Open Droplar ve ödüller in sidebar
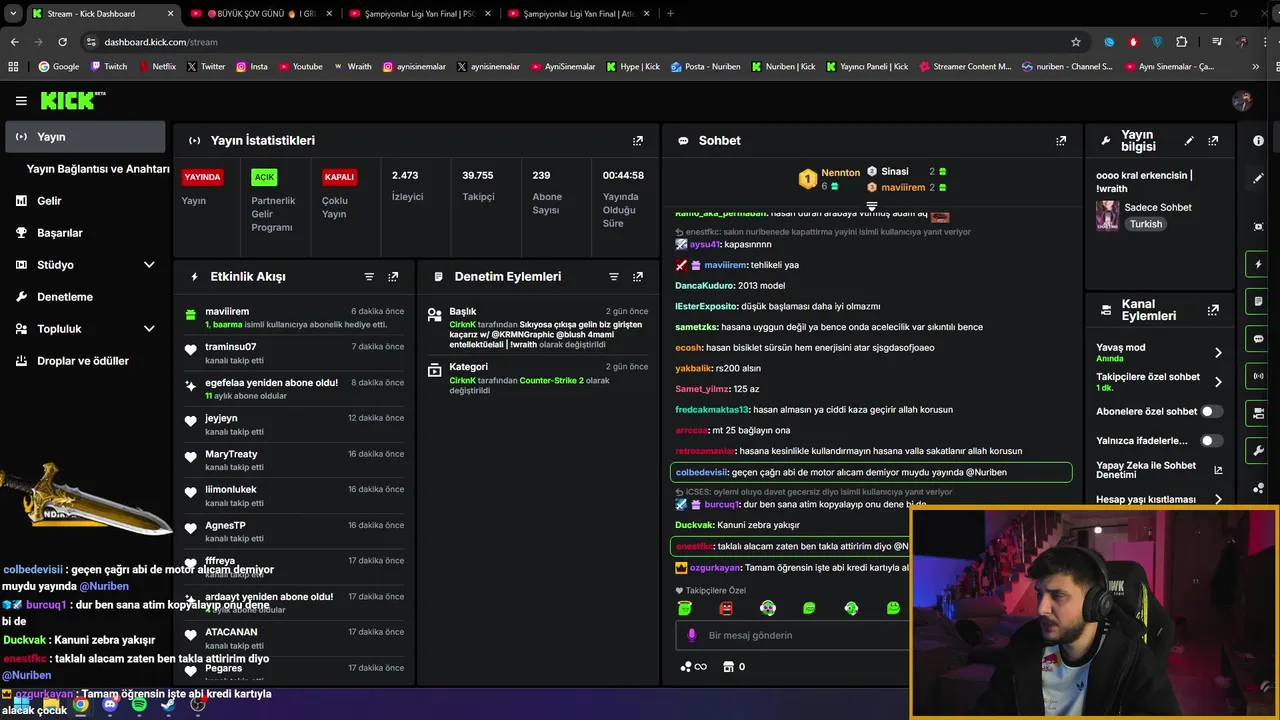Screen dimensions: 1280x720 pos(85,361)
